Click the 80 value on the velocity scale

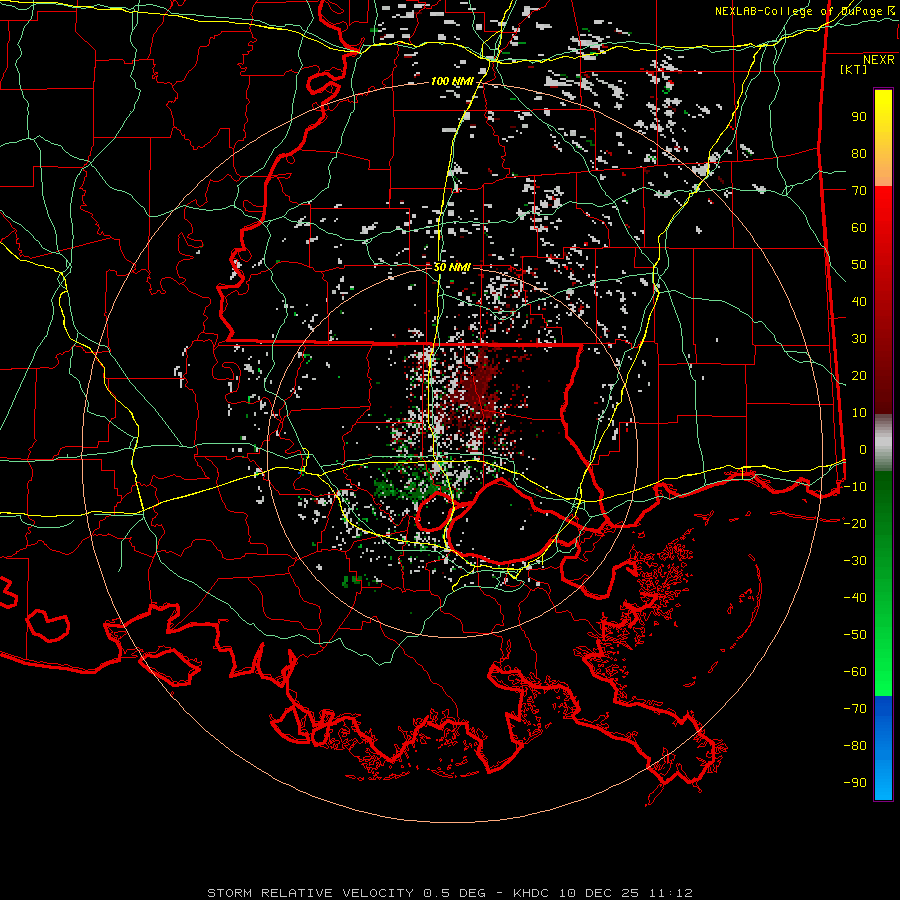[x=859, y=153]
